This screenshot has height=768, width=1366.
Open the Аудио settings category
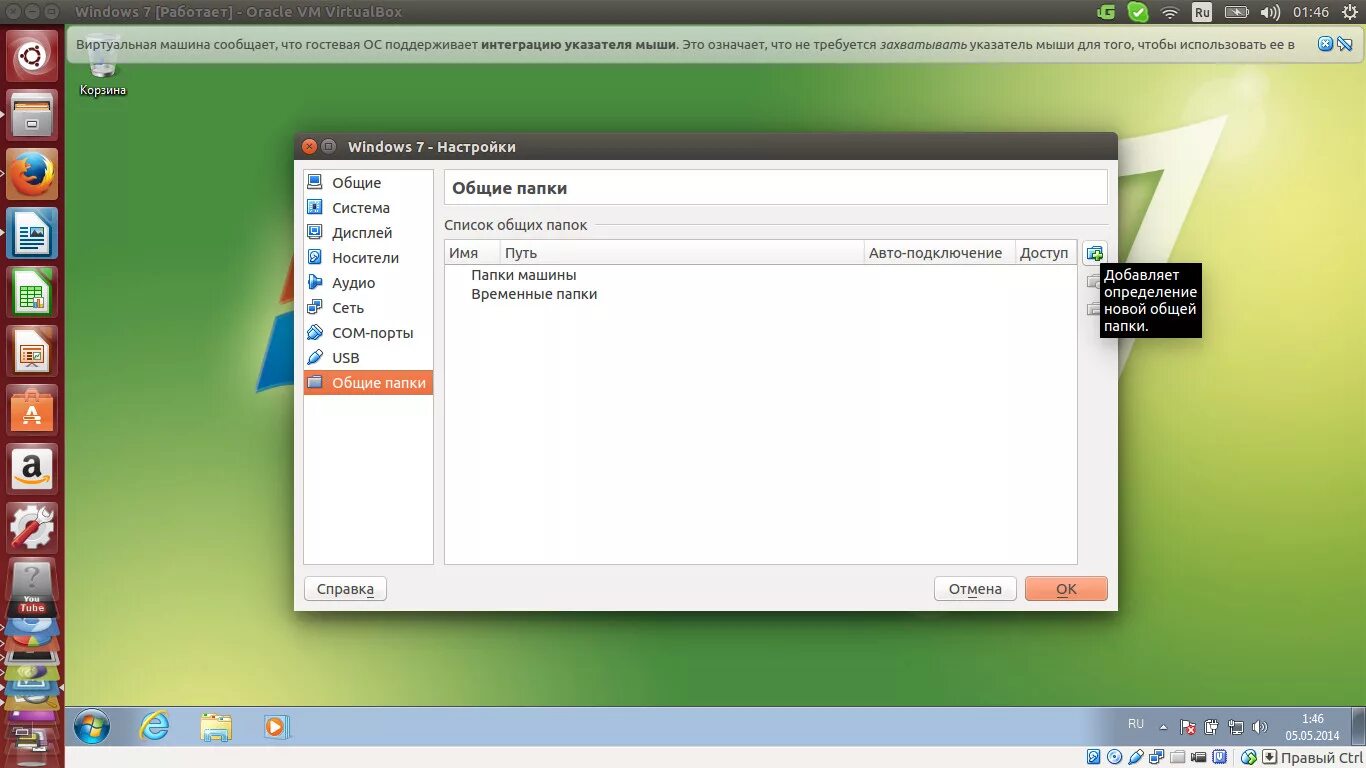pyautogui.click(x=368, y=283)
